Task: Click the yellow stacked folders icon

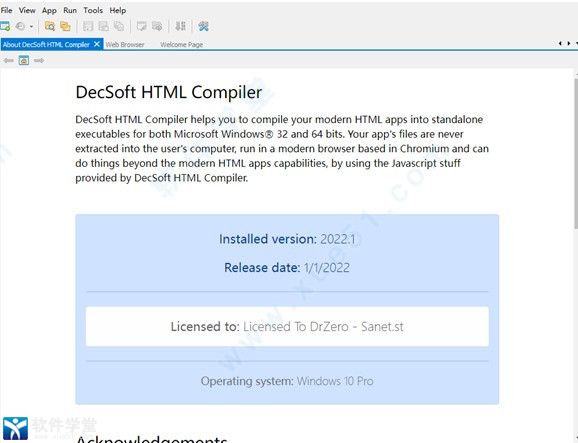Action: [65, 26]
